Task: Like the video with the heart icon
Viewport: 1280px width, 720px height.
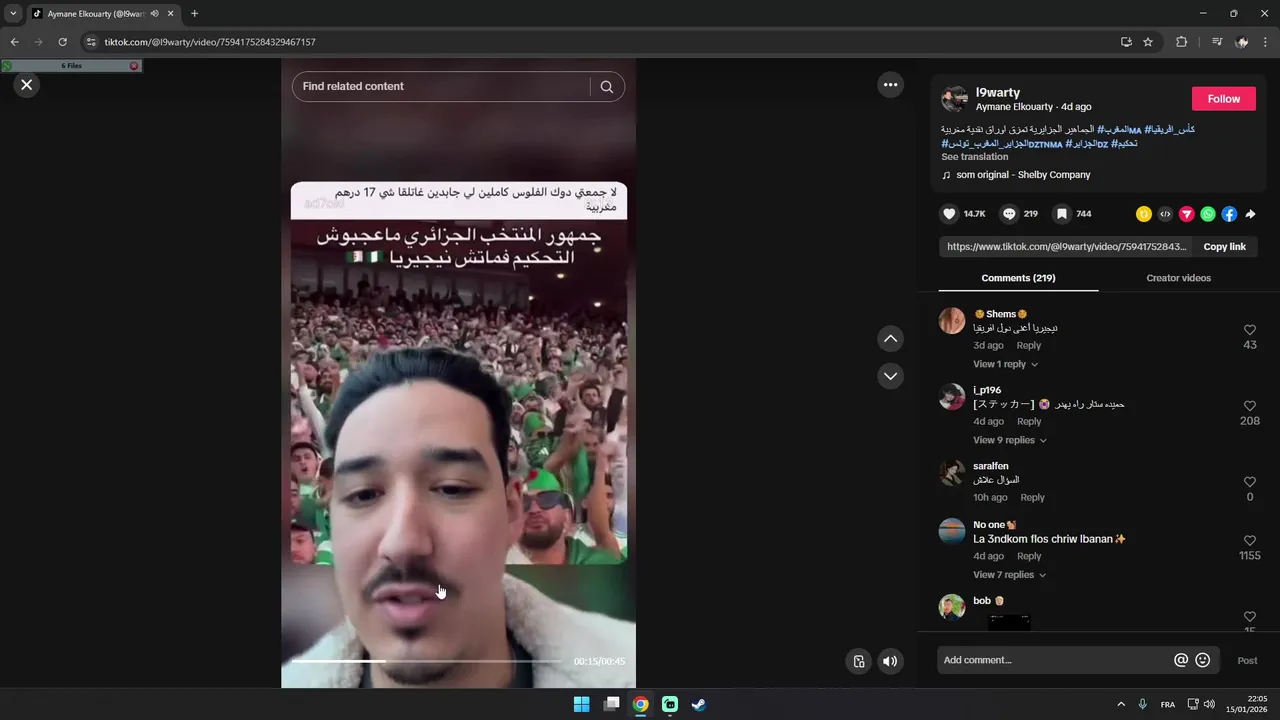Action: tap(950, 214)
